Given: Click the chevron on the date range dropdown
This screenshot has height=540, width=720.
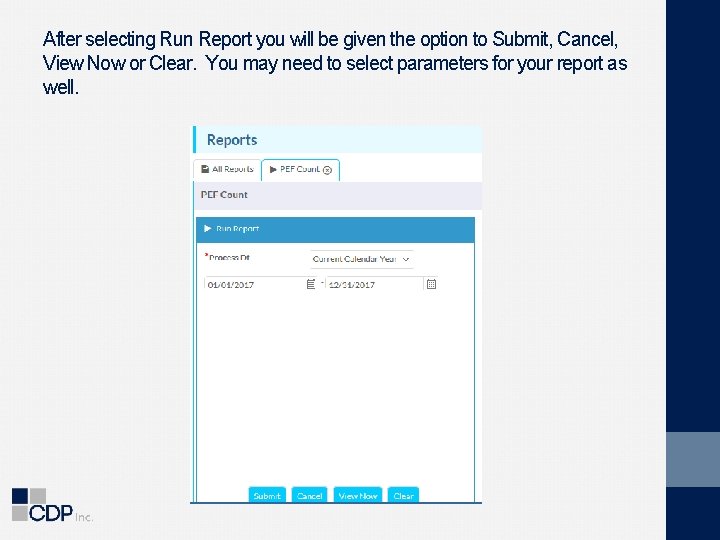Looking at the screenshot, I should tap(406, 259).
